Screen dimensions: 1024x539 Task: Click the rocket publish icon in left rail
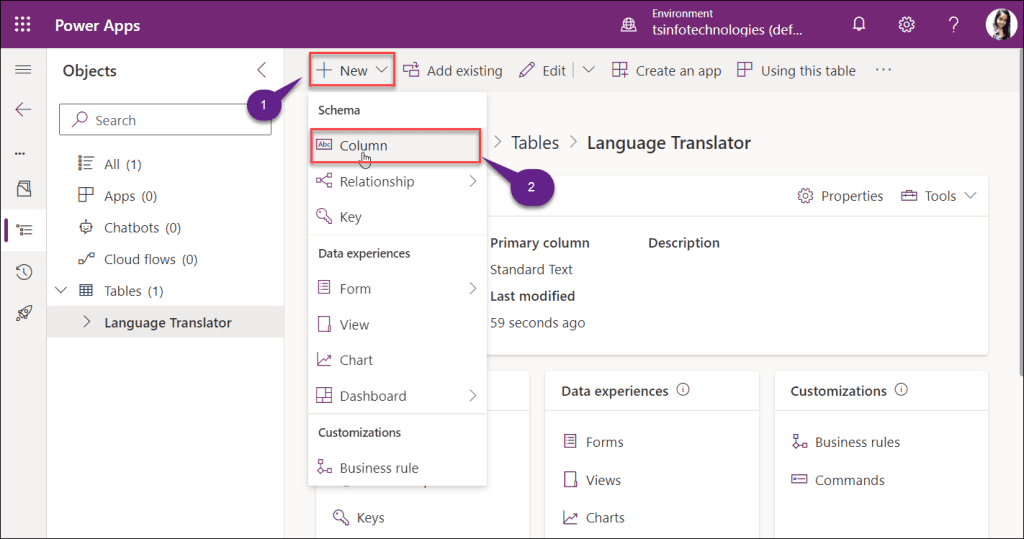tap(24, 314)
